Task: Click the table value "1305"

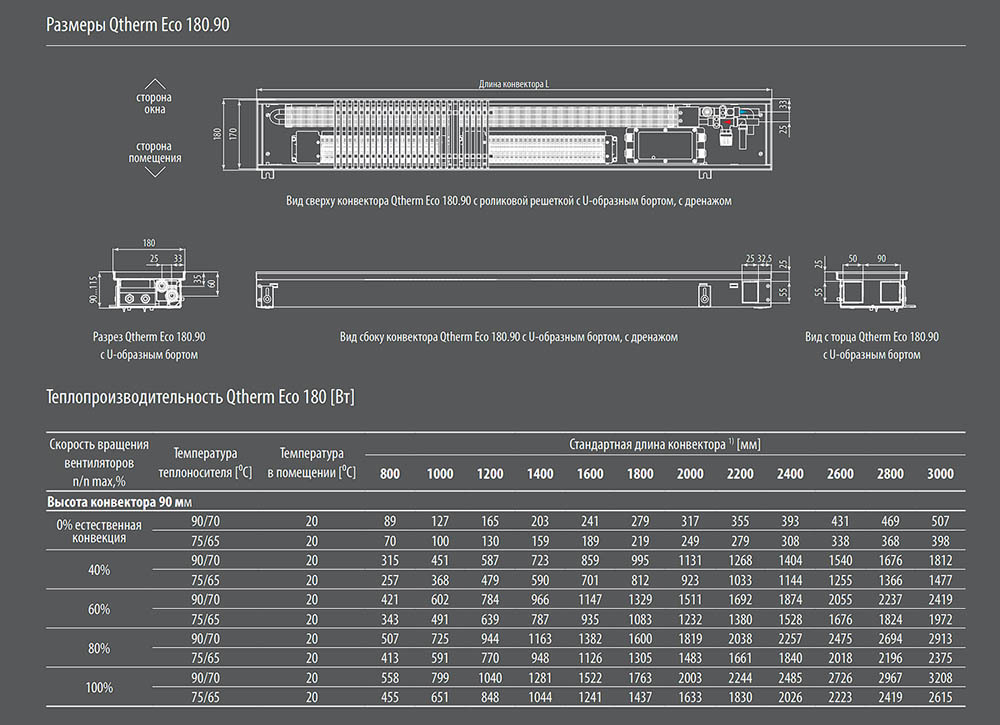Action: pyautogui.click(x=640, y=658)
